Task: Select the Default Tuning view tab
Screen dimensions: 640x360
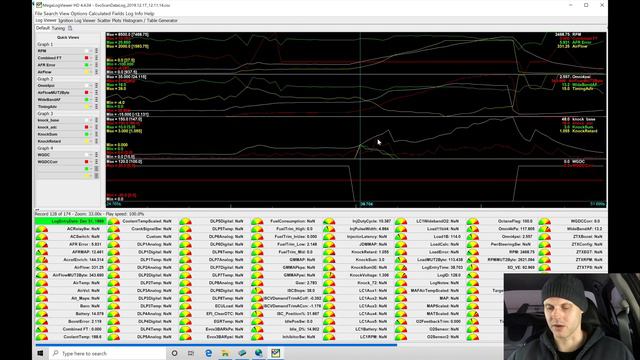Action: 50,28
